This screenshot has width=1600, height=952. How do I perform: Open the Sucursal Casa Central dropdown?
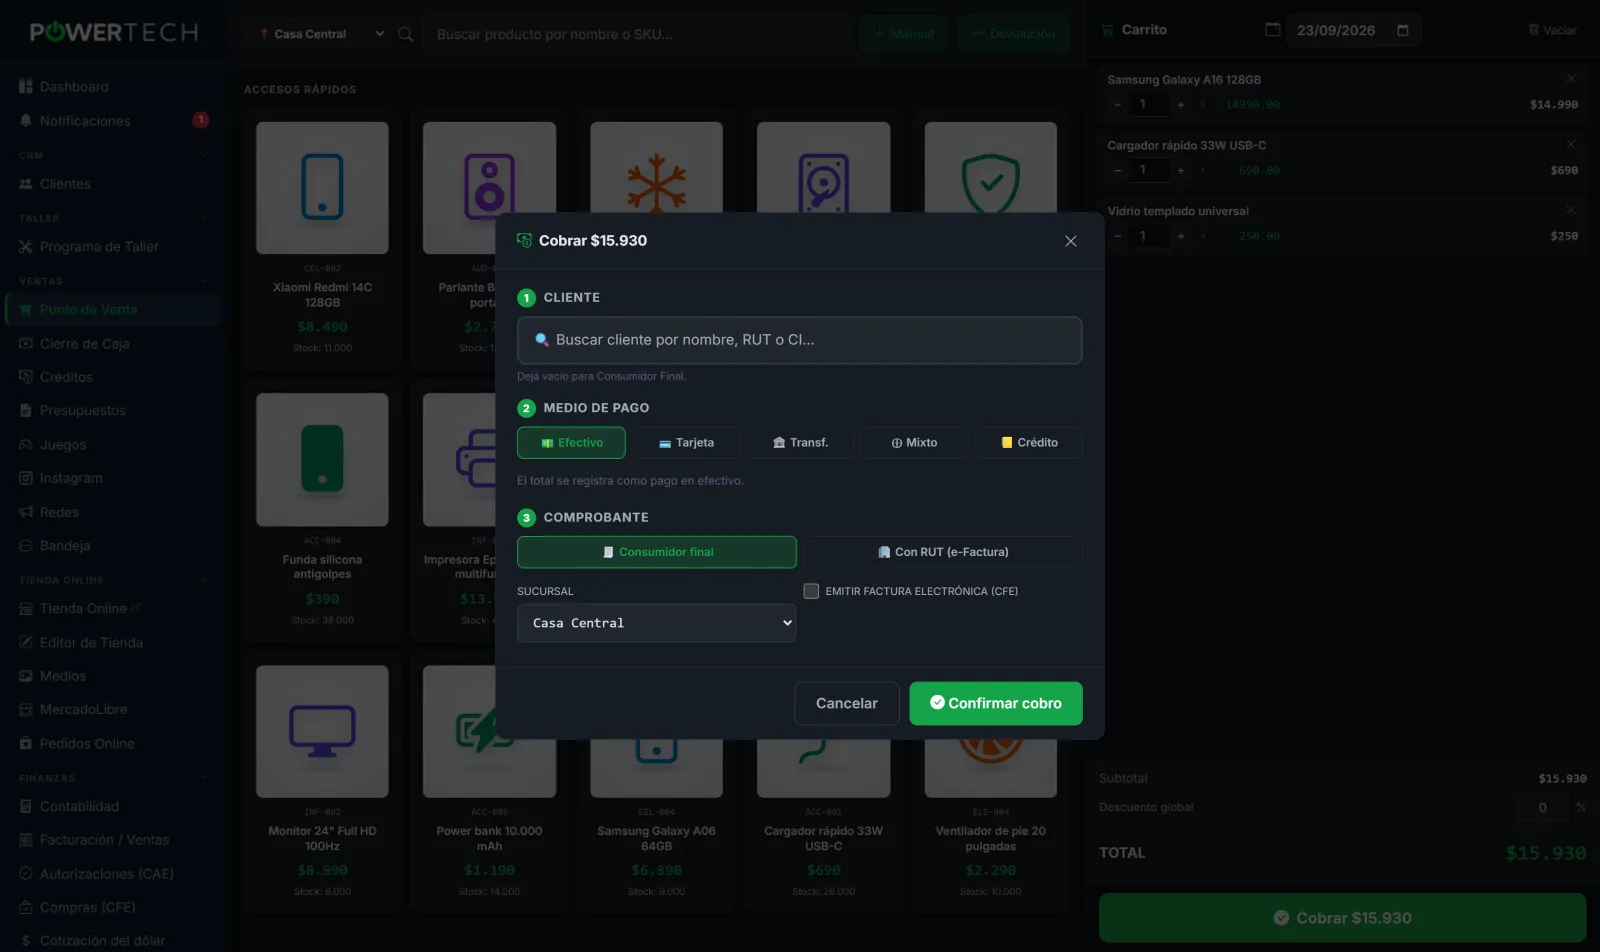tap(657, 623)
